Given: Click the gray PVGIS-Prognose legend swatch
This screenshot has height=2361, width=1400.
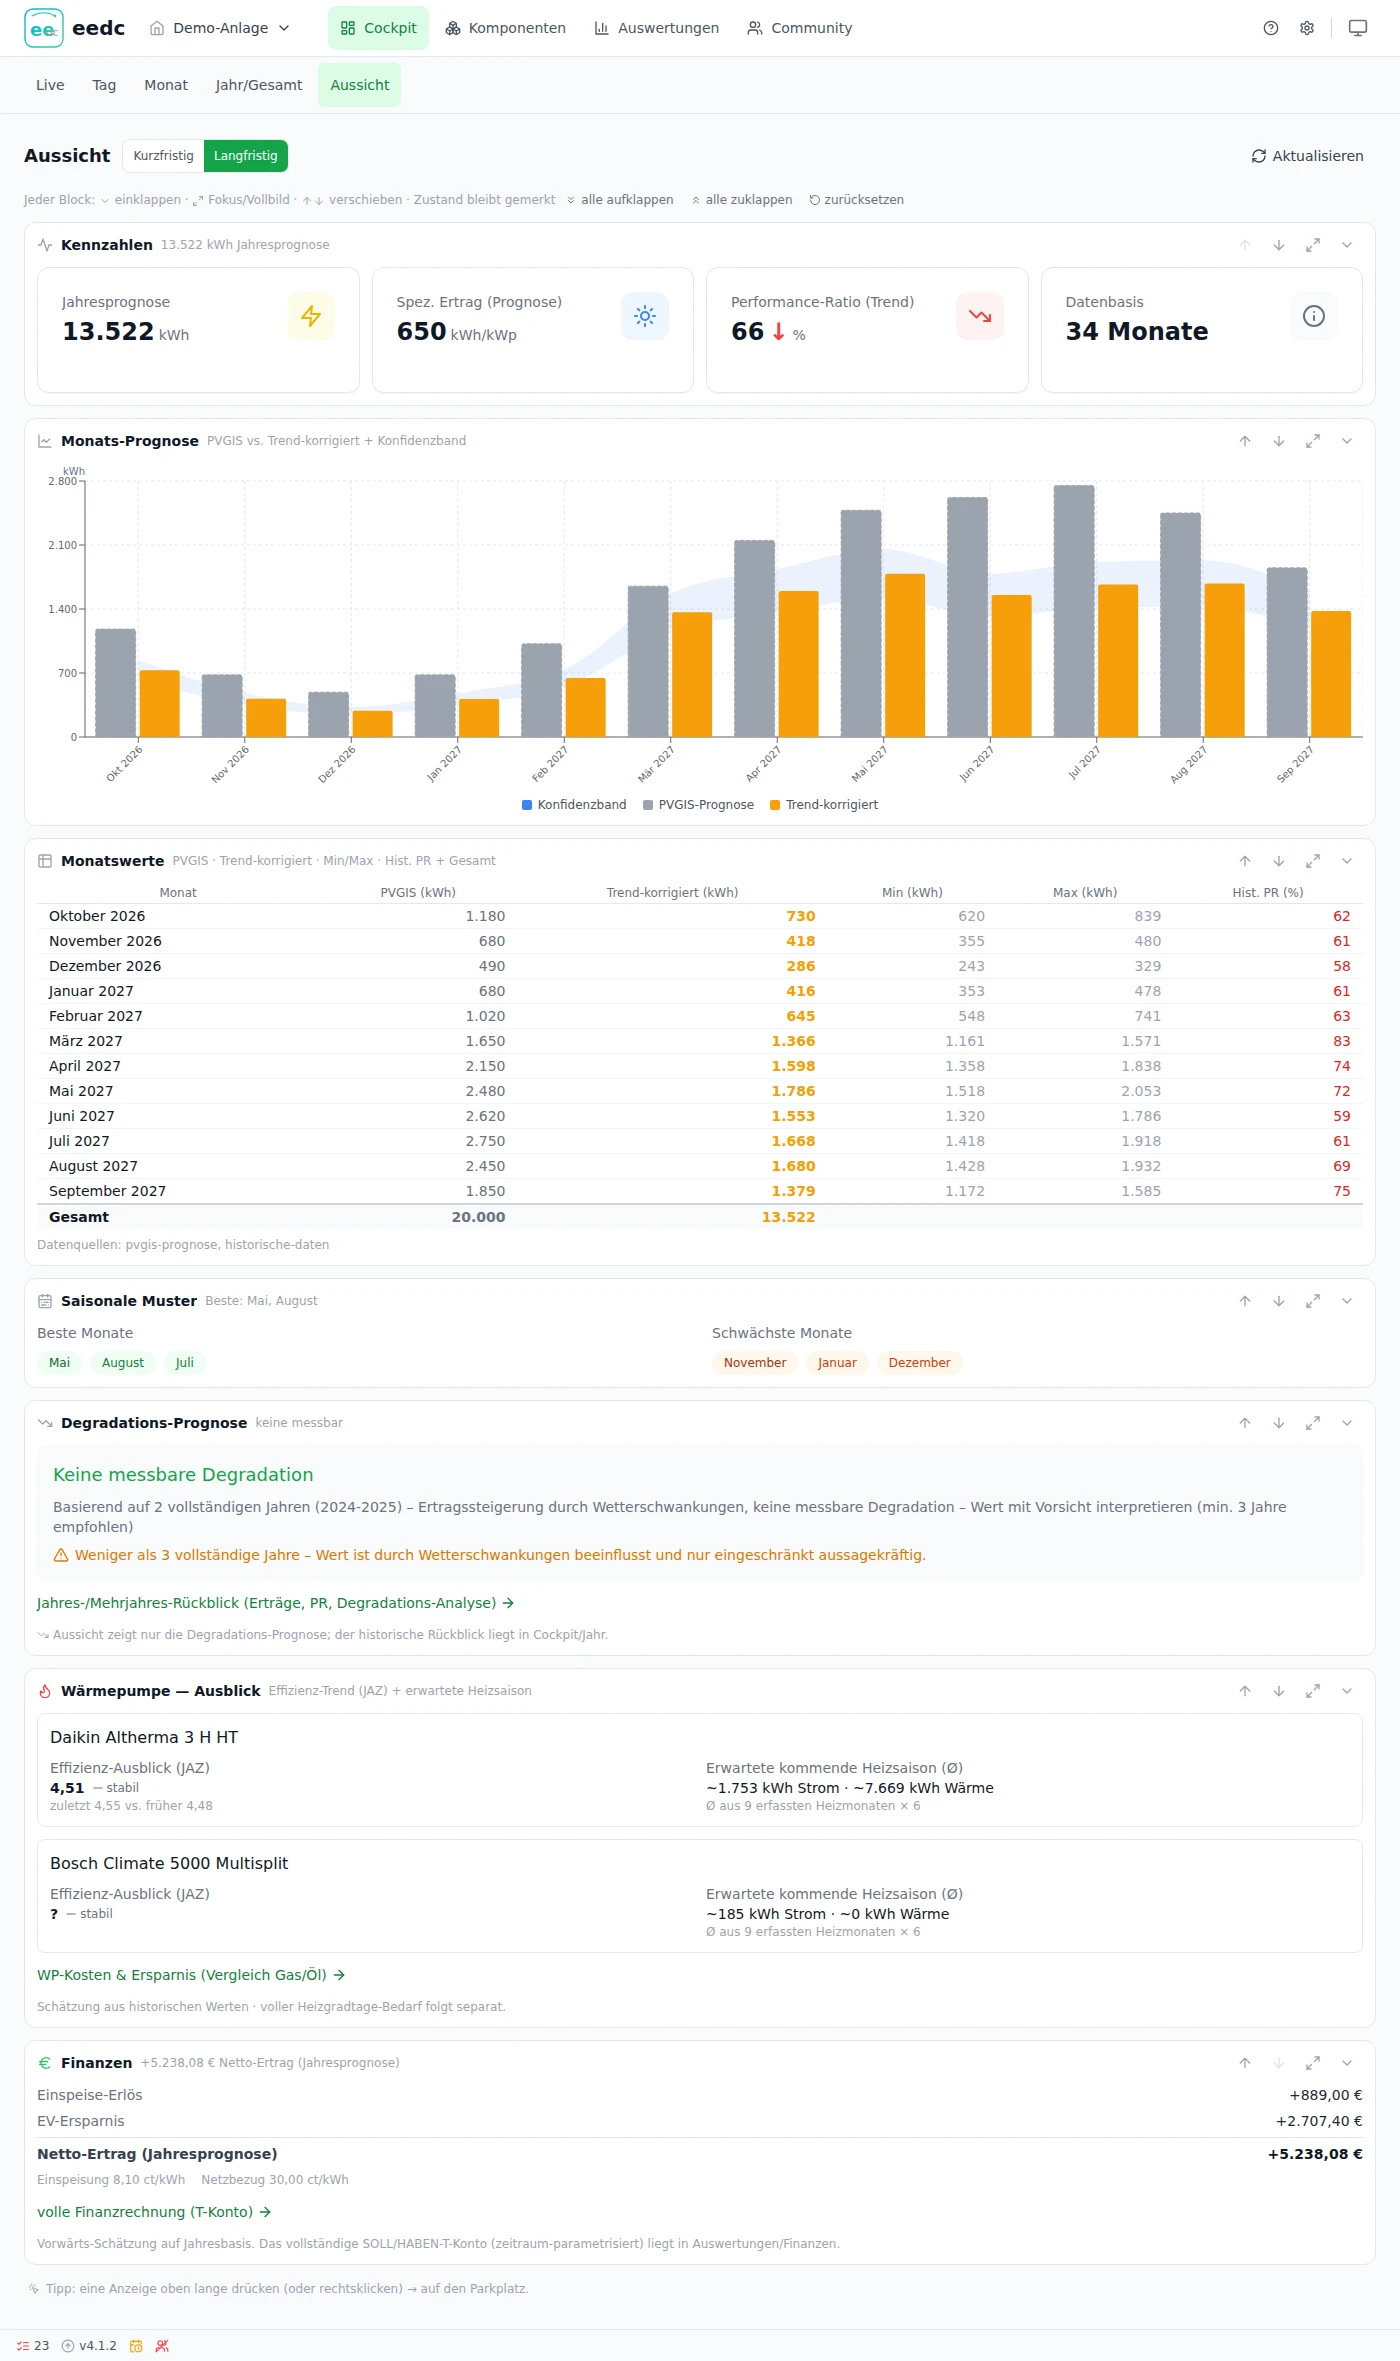Looking at the screenshot, I should click(648, 805).
